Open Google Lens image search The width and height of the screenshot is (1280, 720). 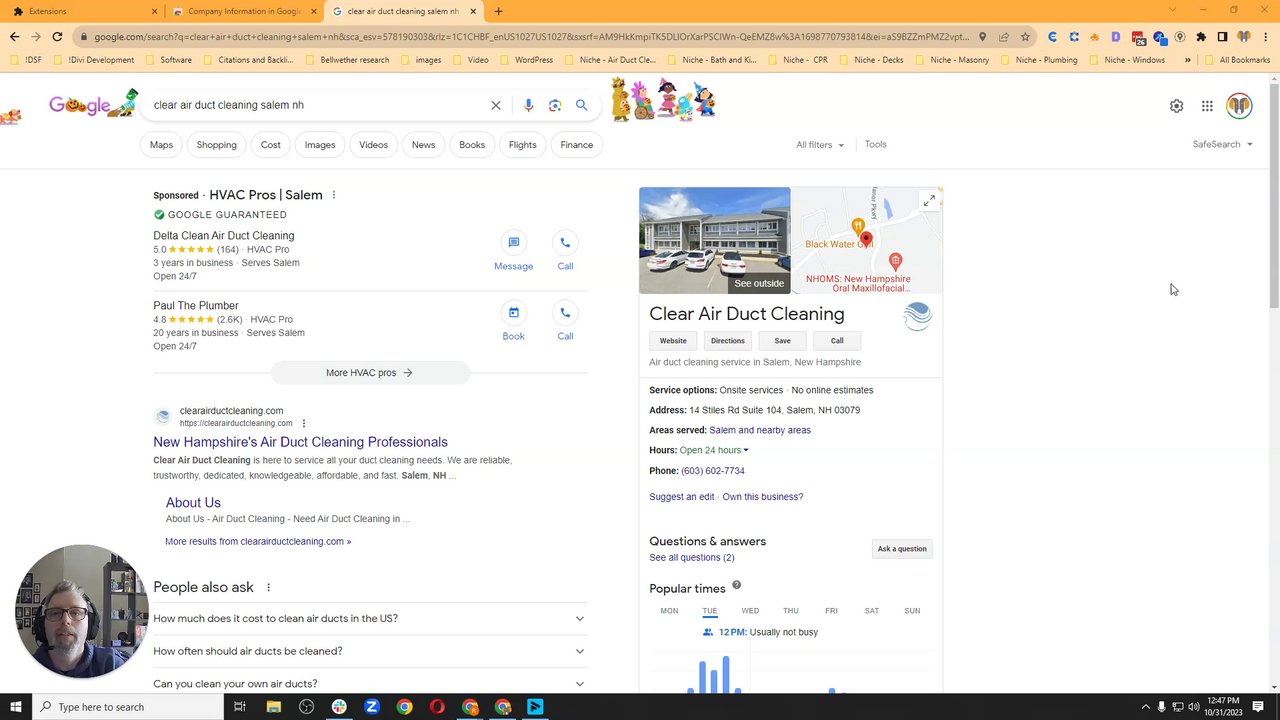[555, 105]
